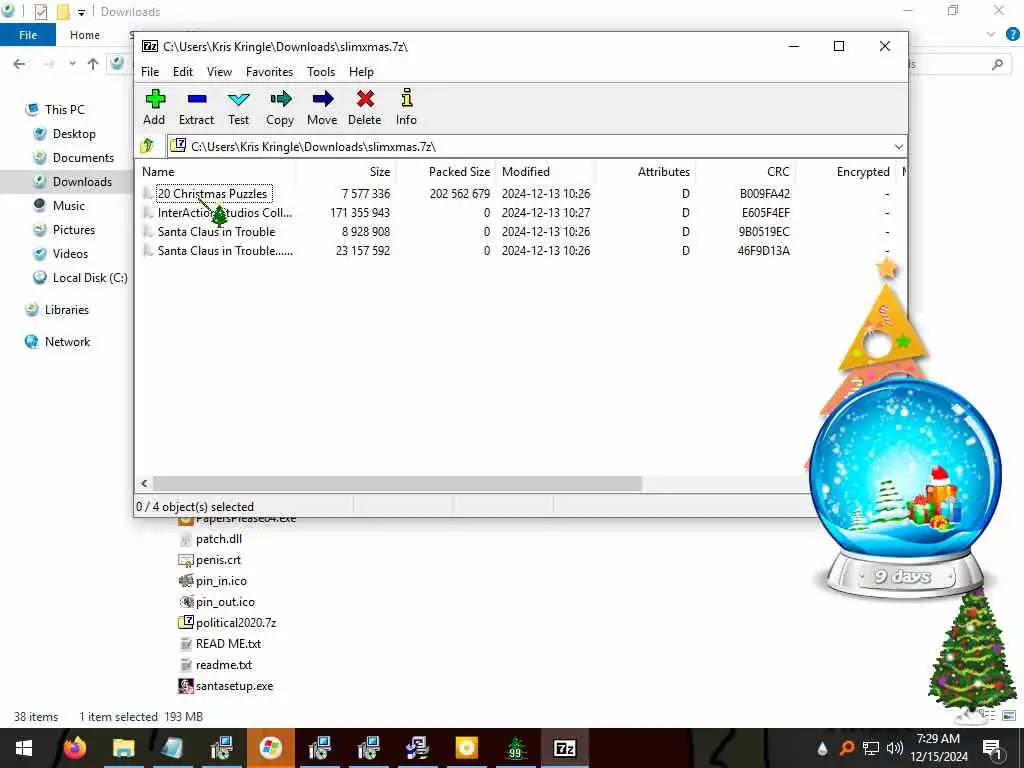Select pin_out.ico in Explorer file list

pyautogui.click(x=217, y=602)
